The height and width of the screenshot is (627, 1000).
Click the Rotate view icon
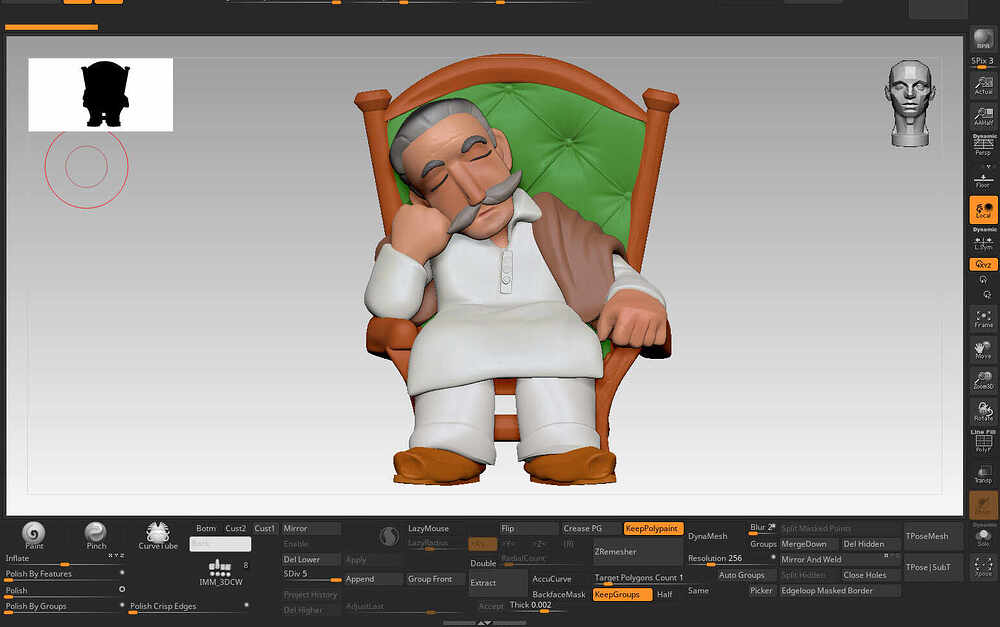(x=983, y=411)
